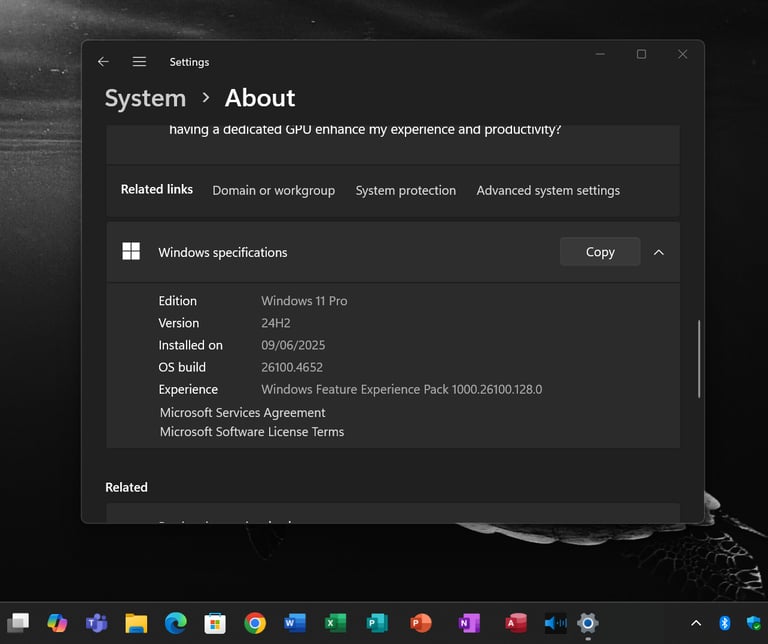Copy the Windows specifications
The image size is (768, 644).
[x=599, y=253]
